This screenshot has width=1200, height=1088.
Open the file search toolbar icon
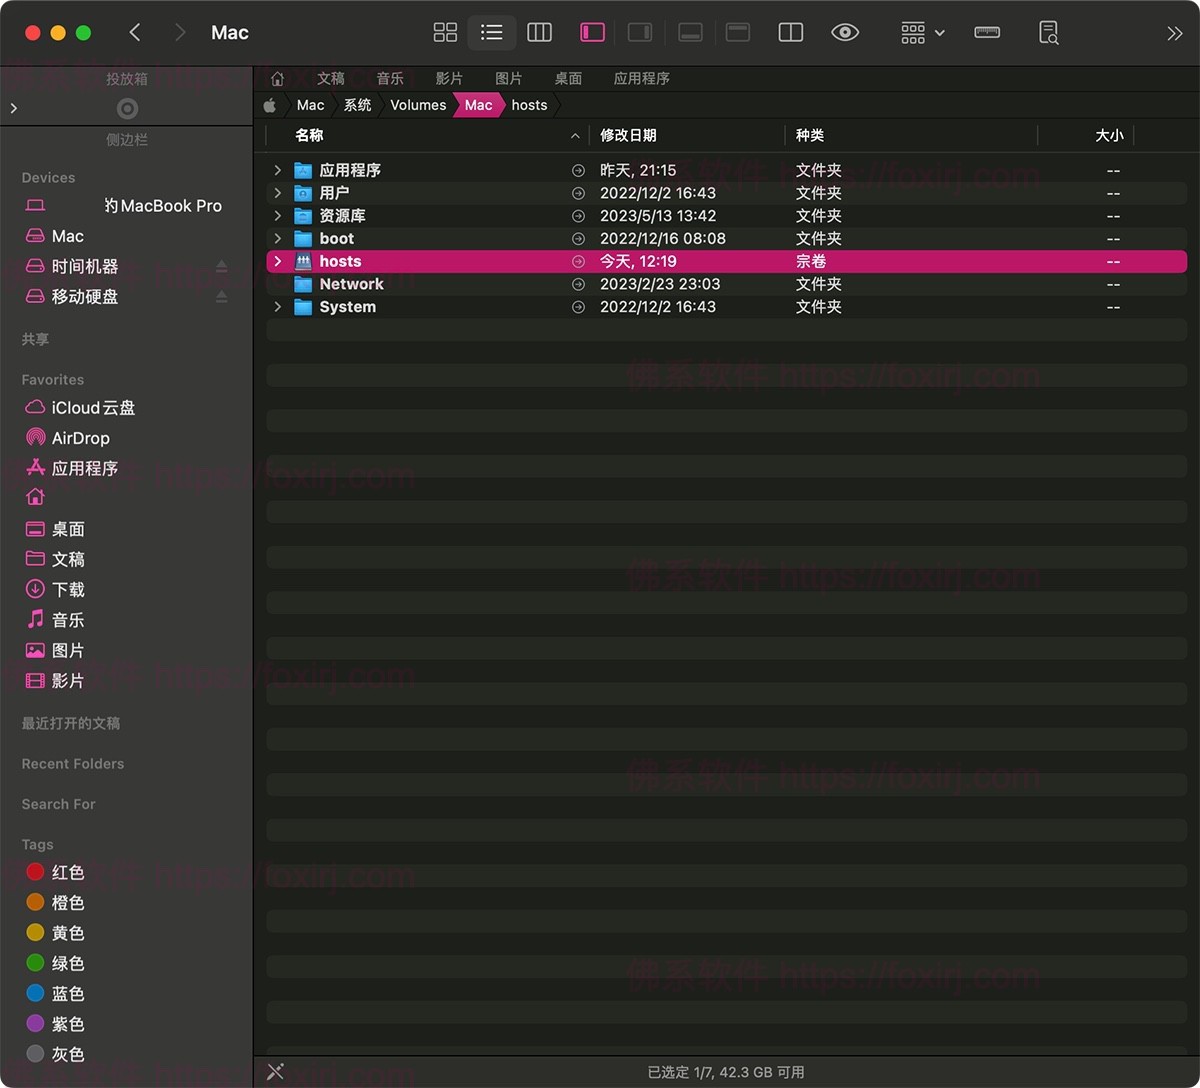(1048, 32)
